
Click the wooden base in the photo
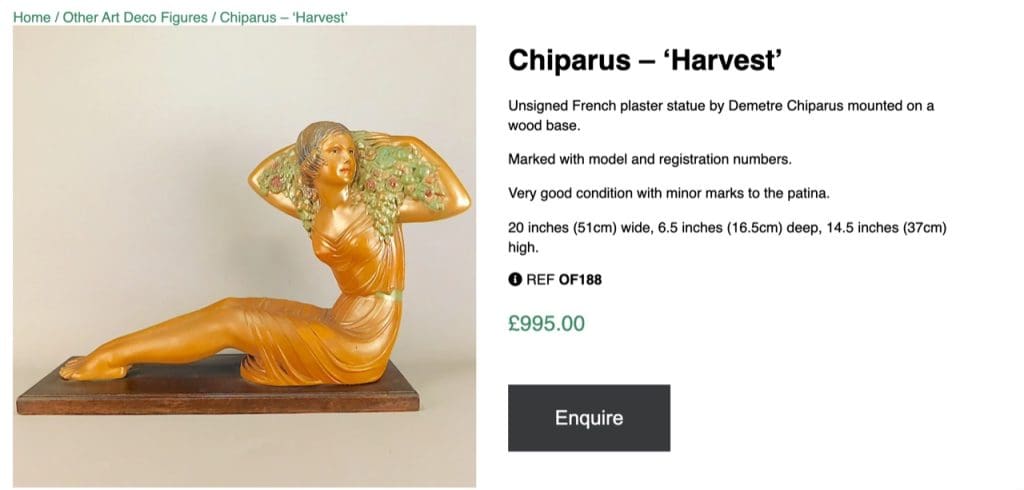pyautogui.click(x=217, y=393)
